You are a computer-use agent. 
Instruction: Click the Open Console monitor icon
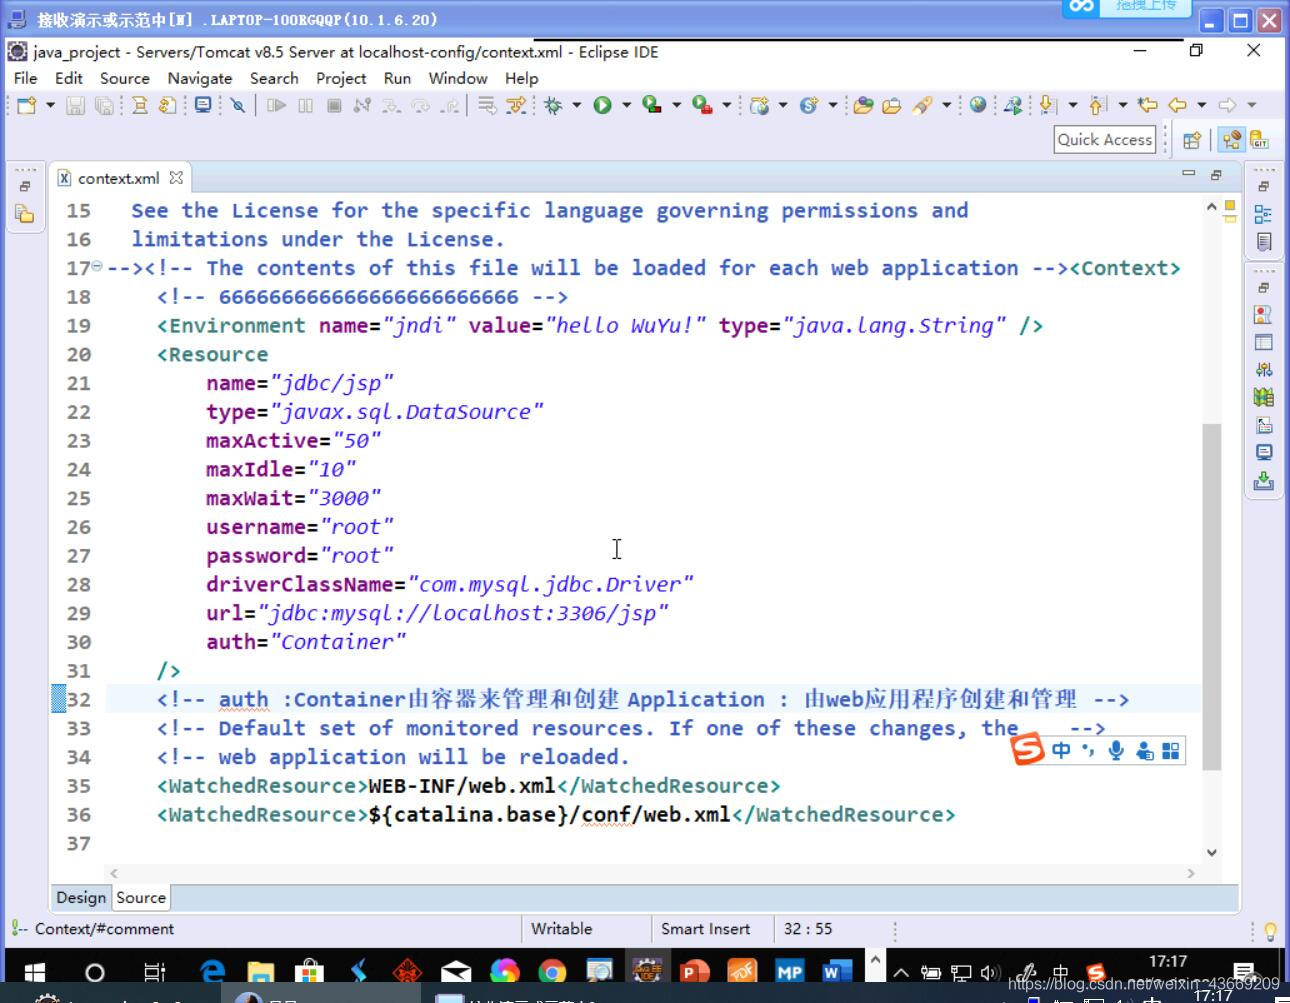pos(203,105)
